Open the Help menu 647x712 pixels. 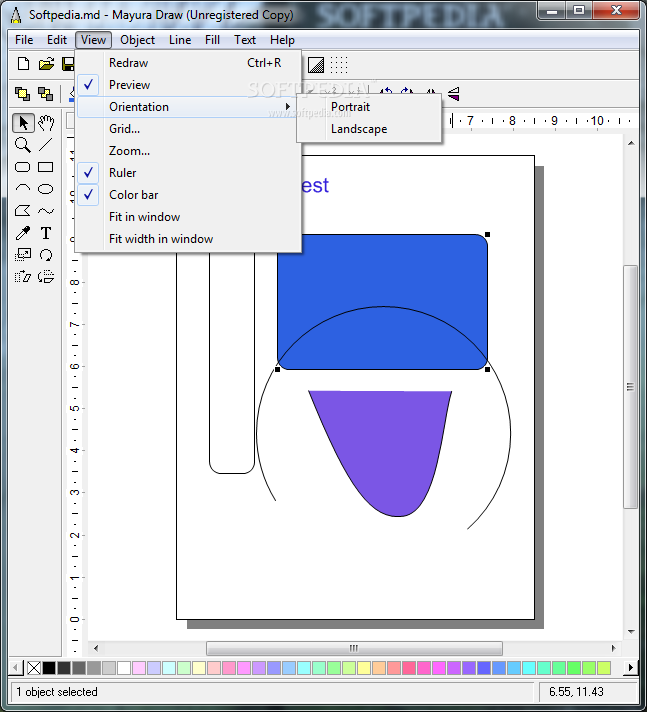[x=282, y=40]
